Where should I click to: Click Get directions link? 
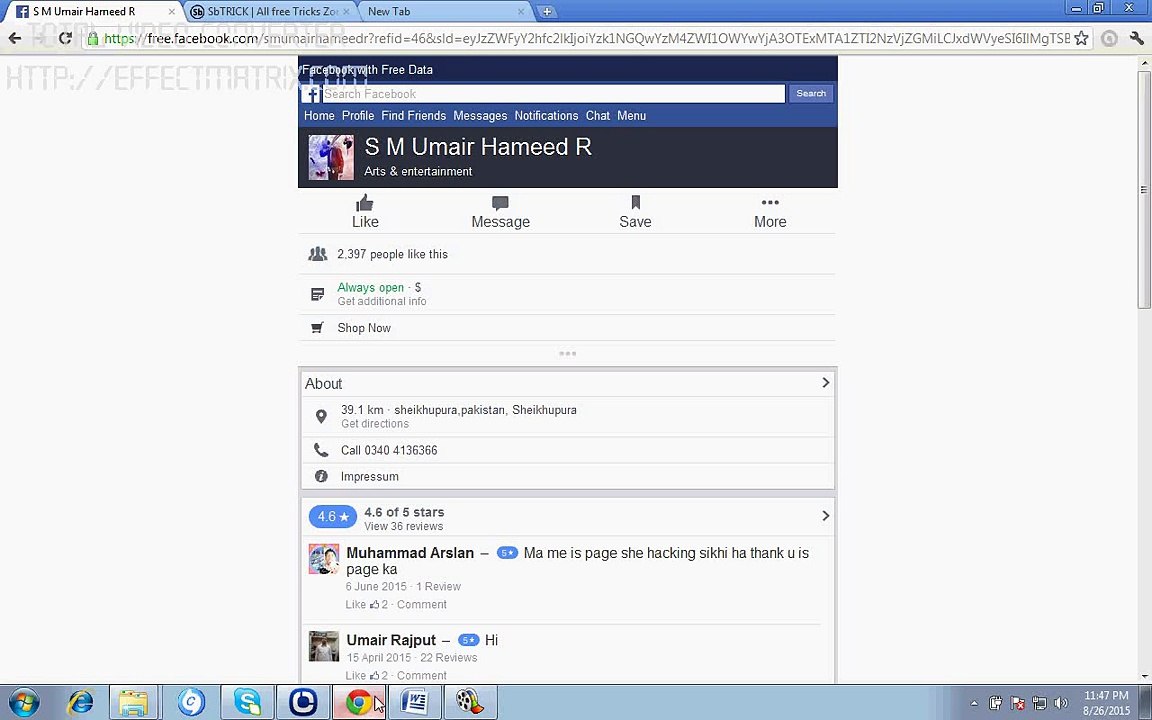[x=375, y=424]
